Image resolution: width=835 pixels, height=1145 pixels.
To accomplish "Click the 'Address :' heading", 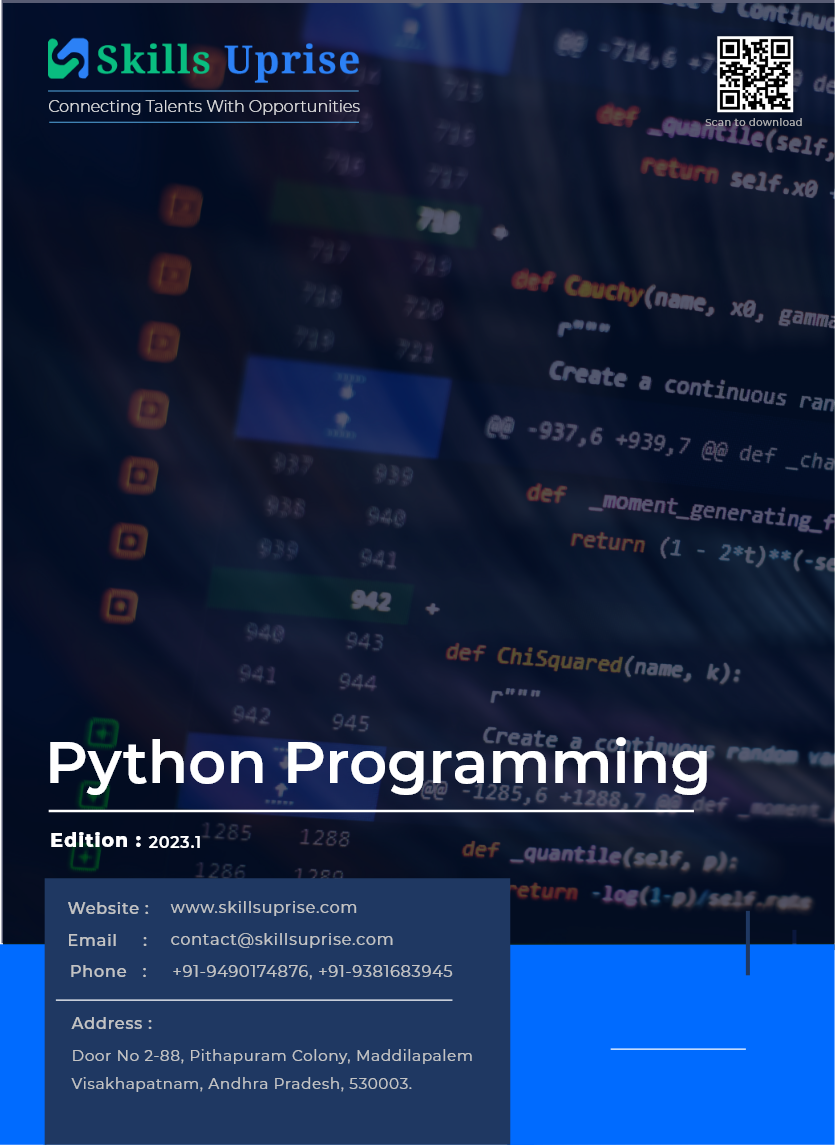I will [111, 1023].
